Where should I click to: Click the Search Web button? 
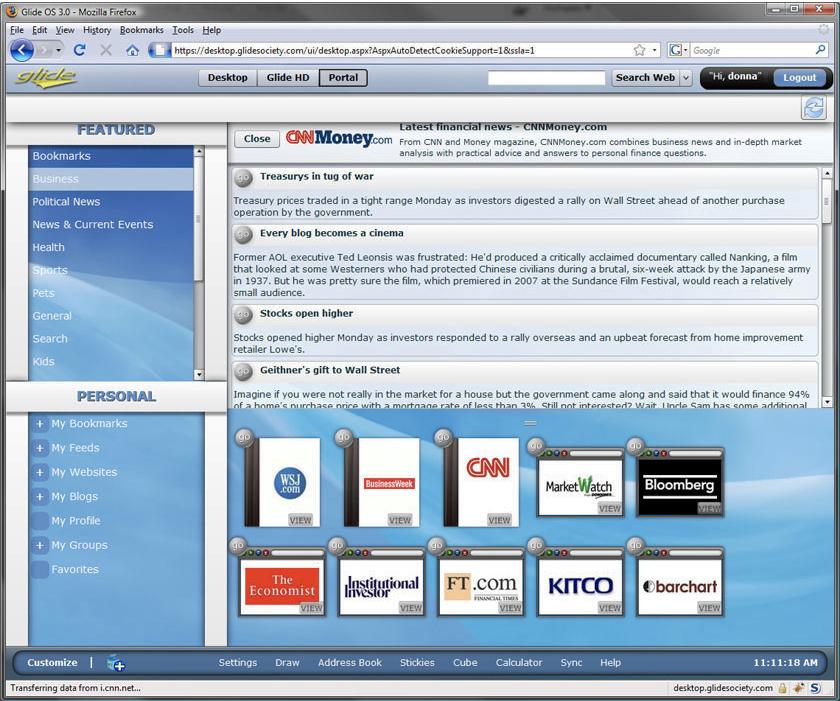(646, 78)
